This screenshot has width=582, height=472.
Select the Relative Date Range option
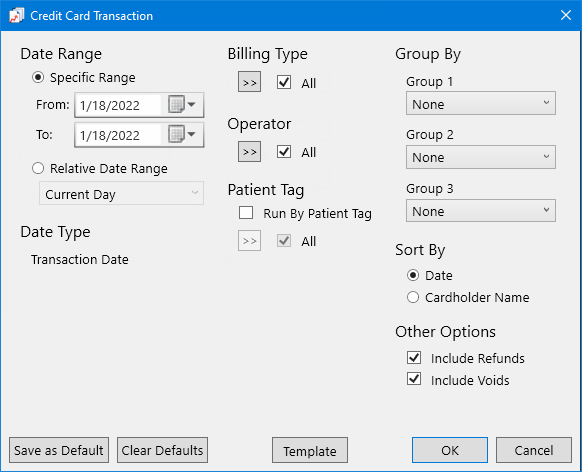(38, 168)
